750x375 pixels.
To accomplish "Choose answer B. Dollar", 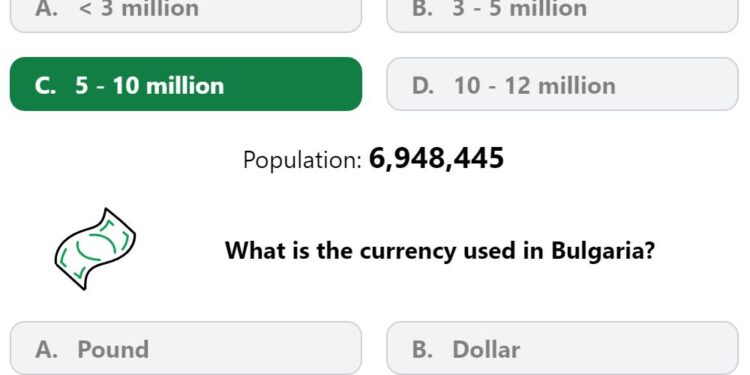I will (562, 348).
